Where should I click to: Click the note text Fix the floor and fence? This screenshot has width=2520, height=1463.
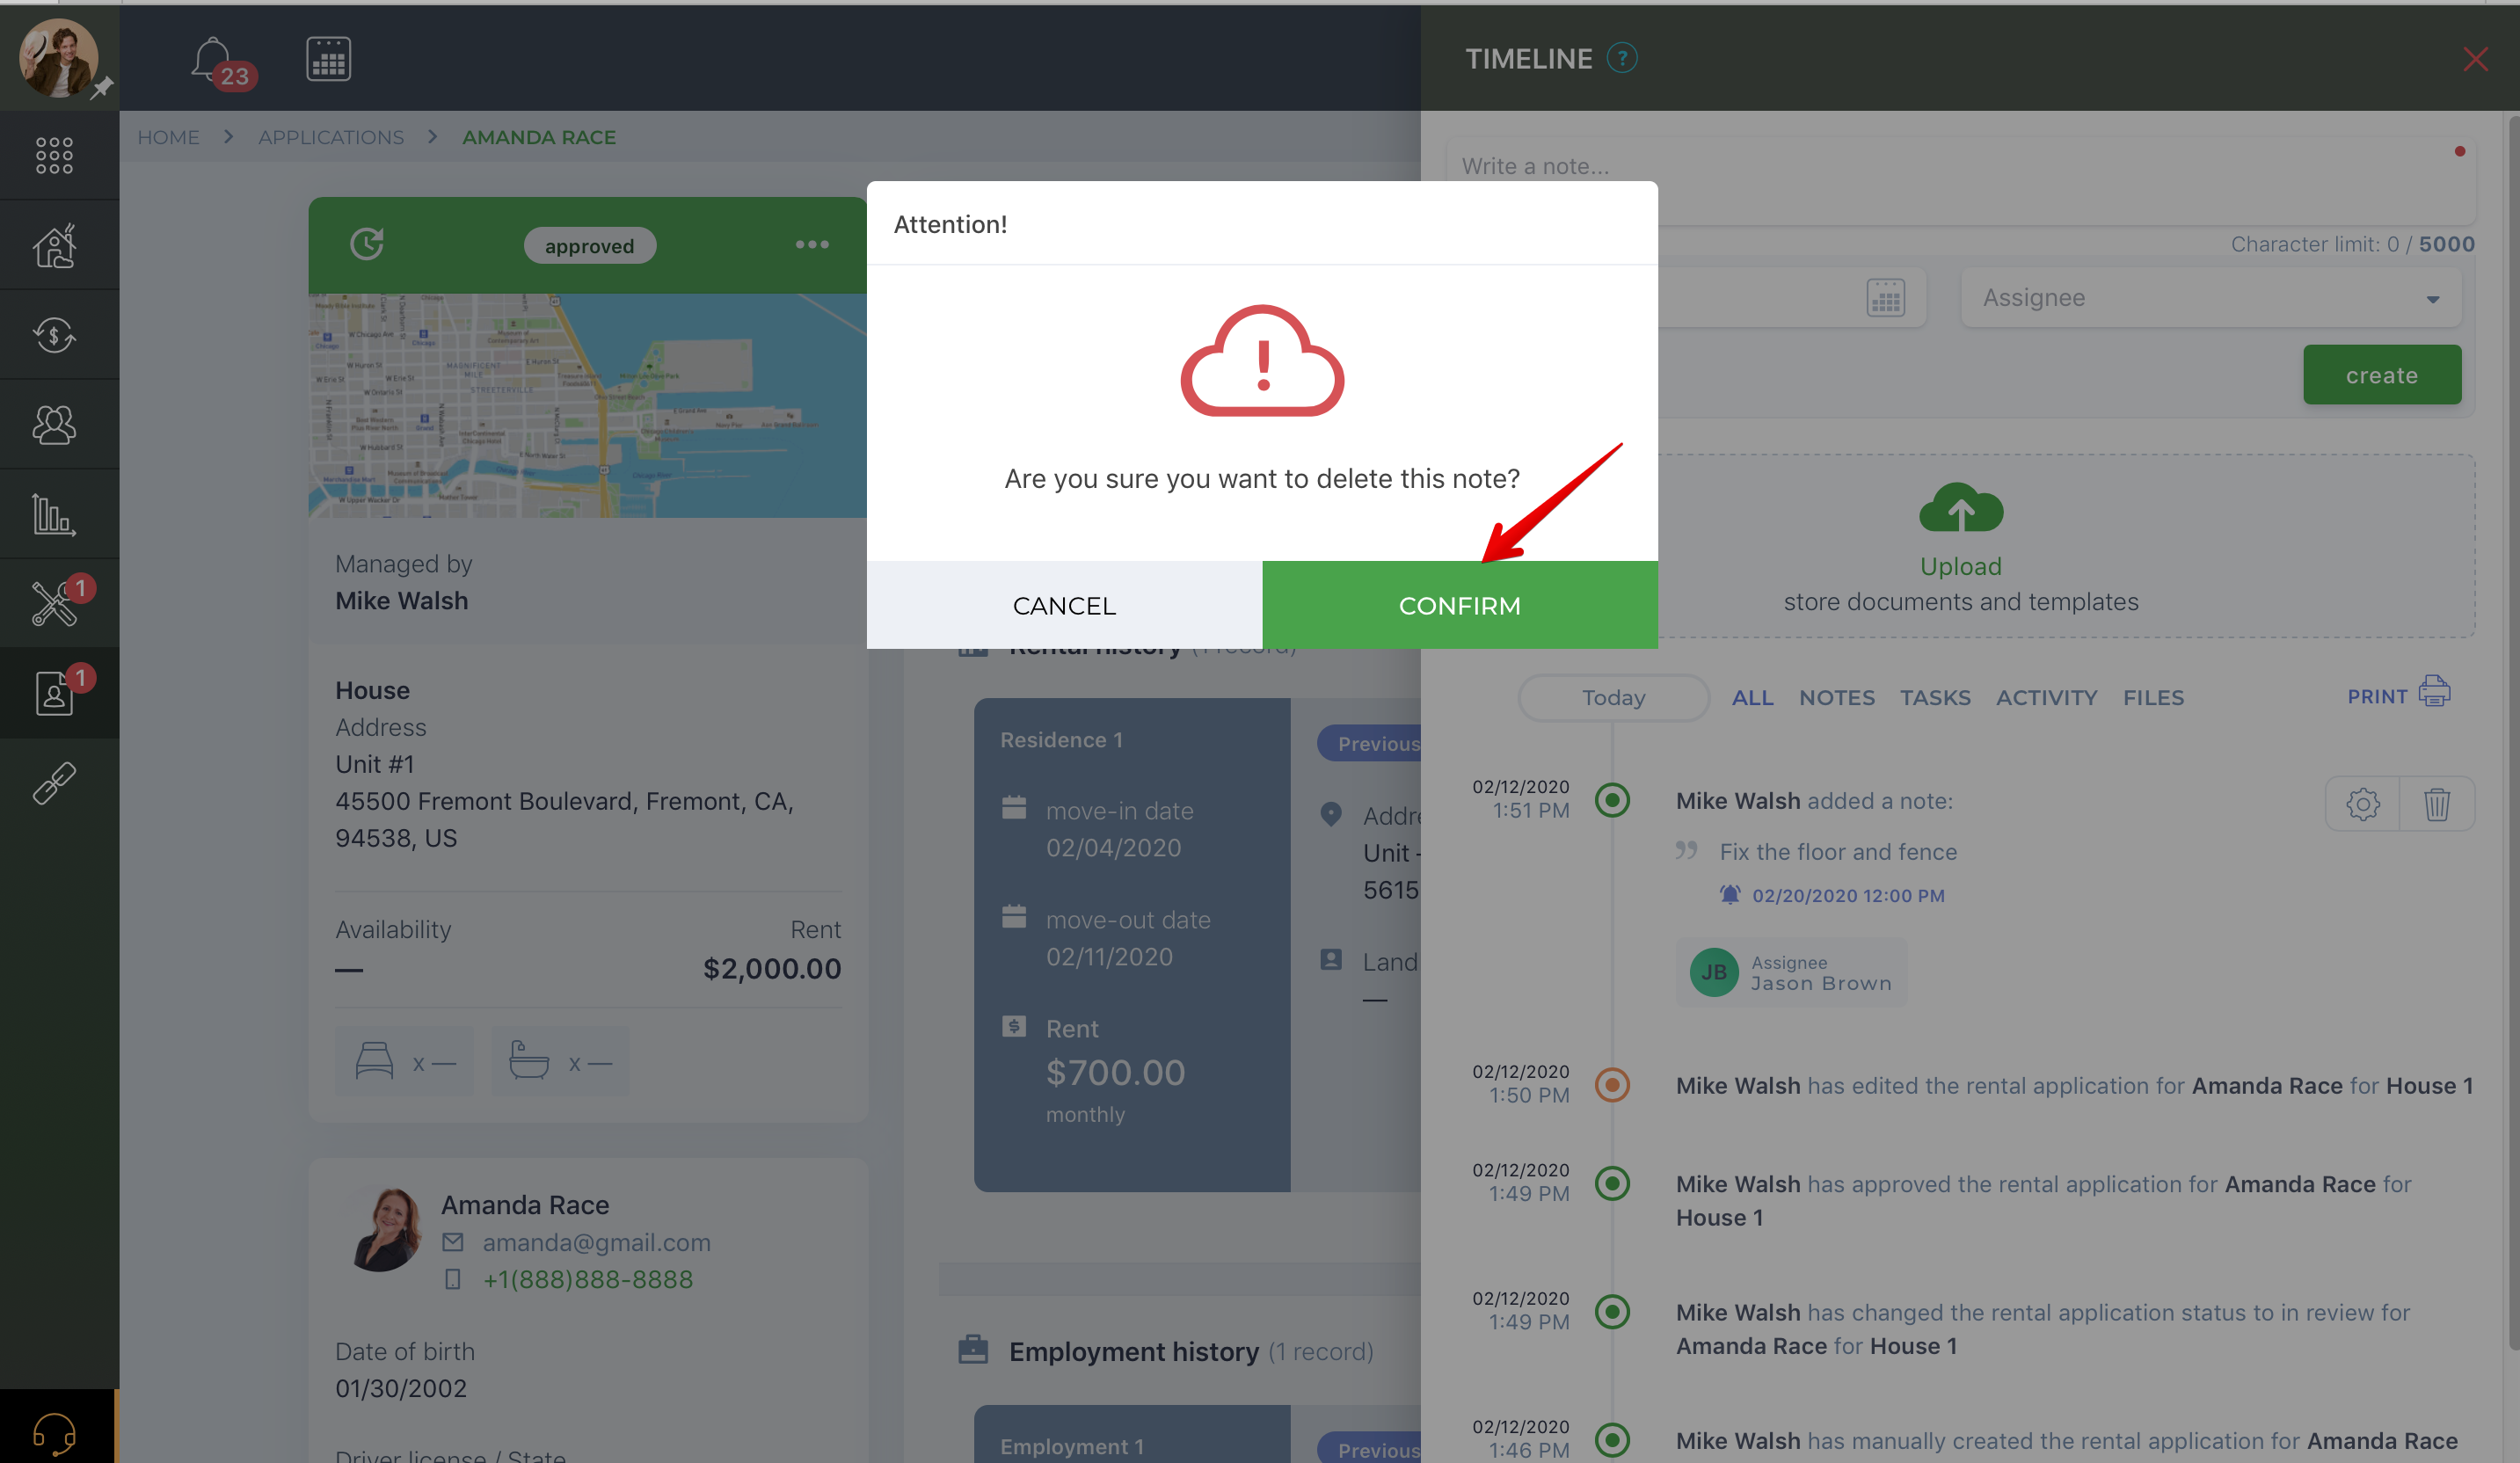pos(1837,851)
